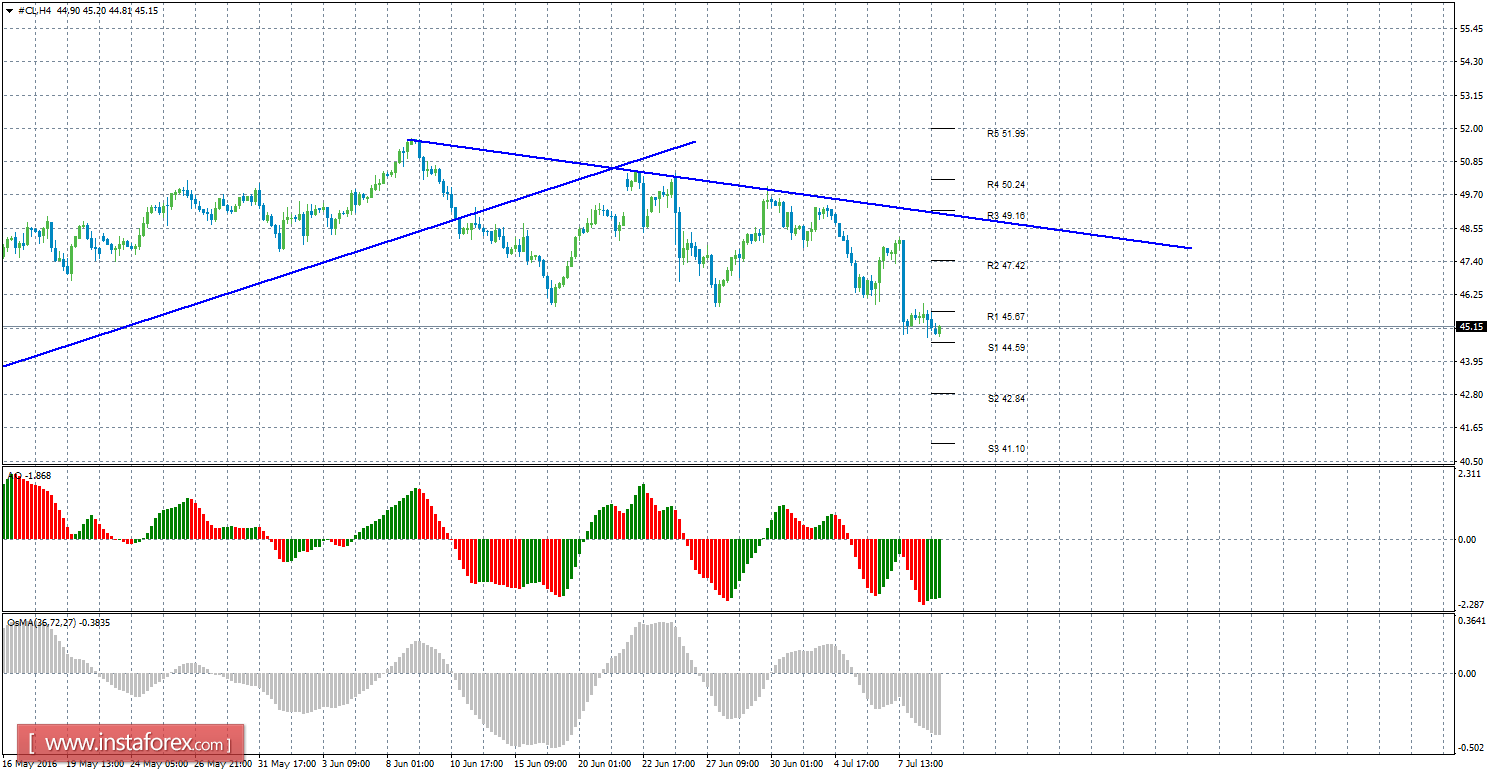
Task: Click the 30 Jun 01:00 time label
Action: [797, 764]
